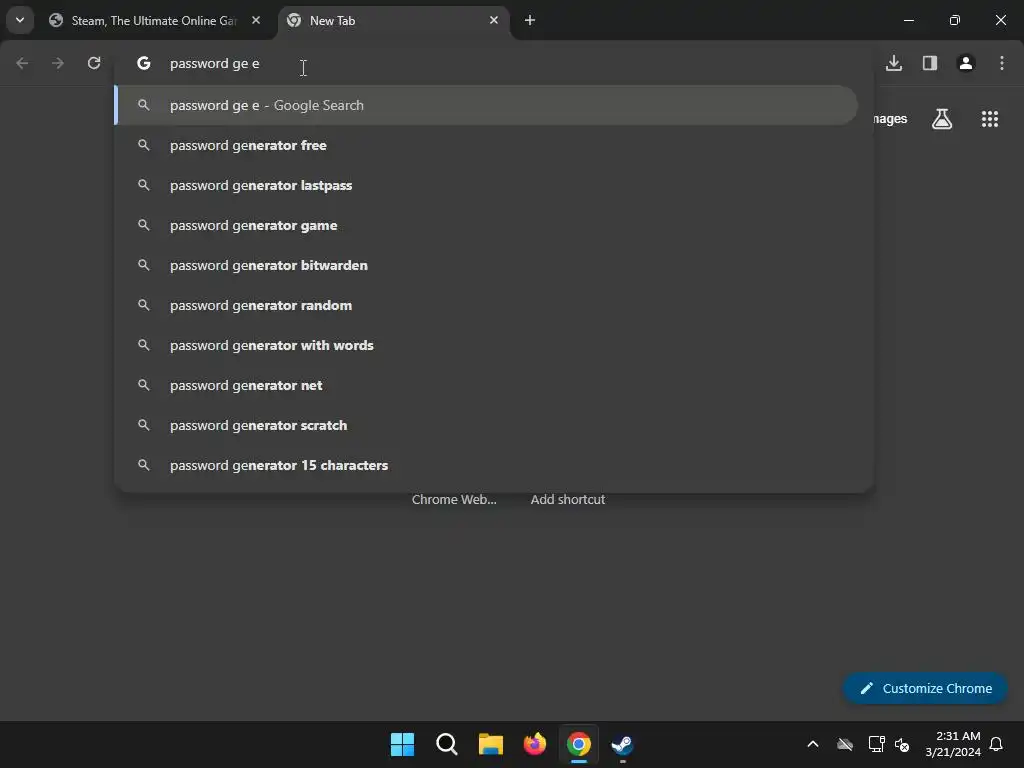The height and width of the screenshot is (768, 1024).
Task: Choose suggestion 'password generator 15 characters'
Action: click(486, 465)
